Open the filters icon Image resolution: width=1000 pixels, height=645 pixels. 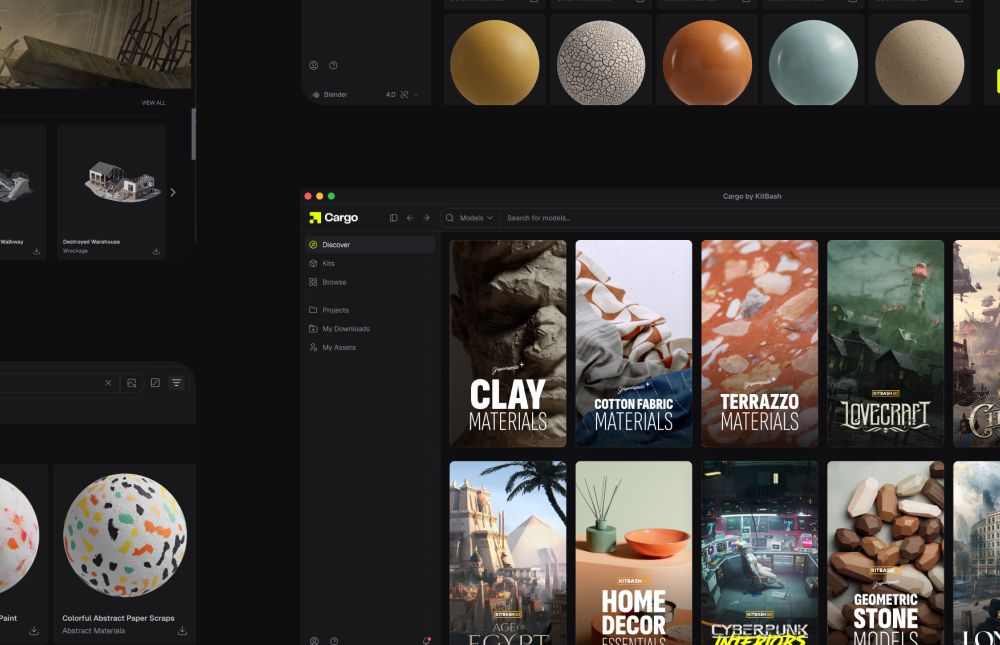point(177,383)
